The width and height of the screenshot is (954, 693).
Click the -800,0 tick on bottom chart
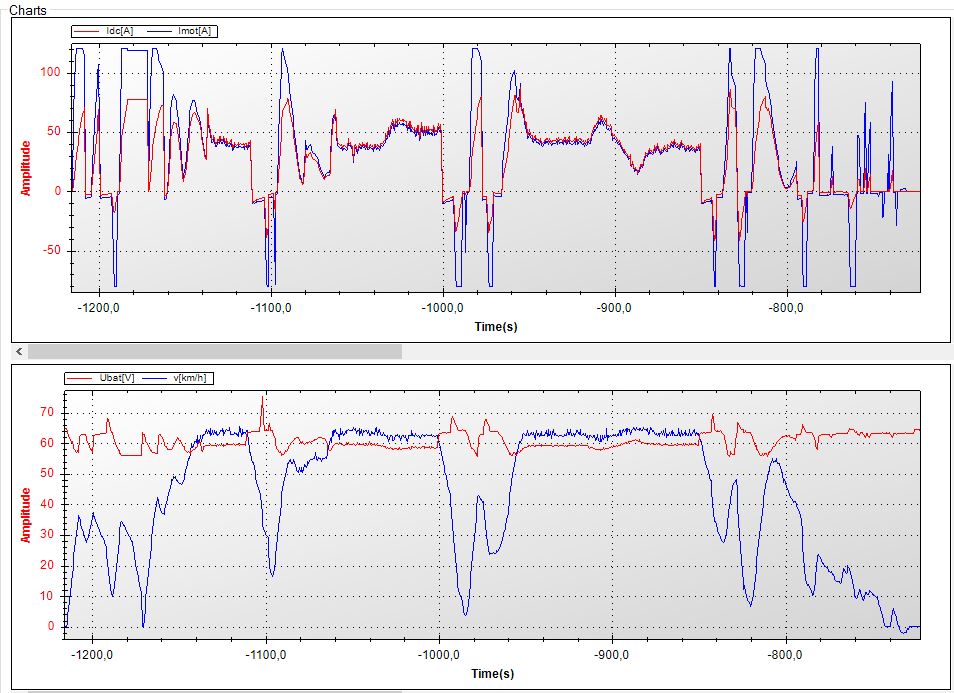click(x=787, y=654)
